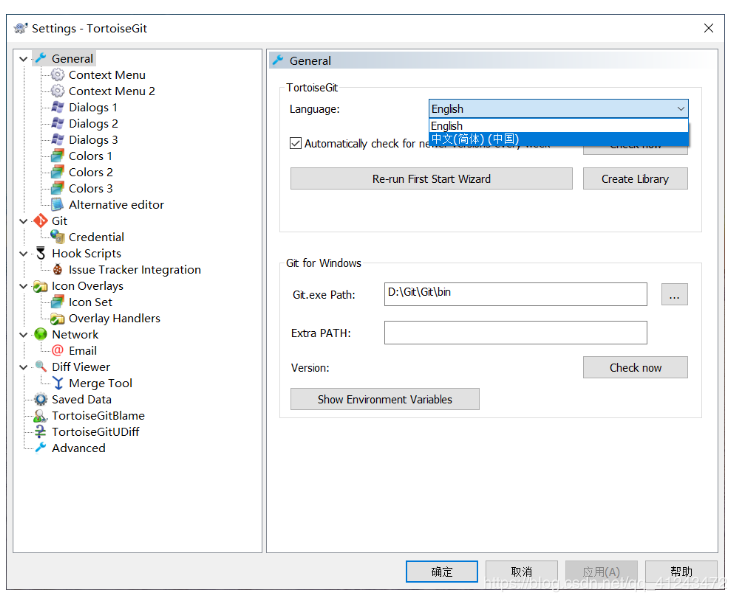Close the Settings - TortoiseGit window

point(708,28)
